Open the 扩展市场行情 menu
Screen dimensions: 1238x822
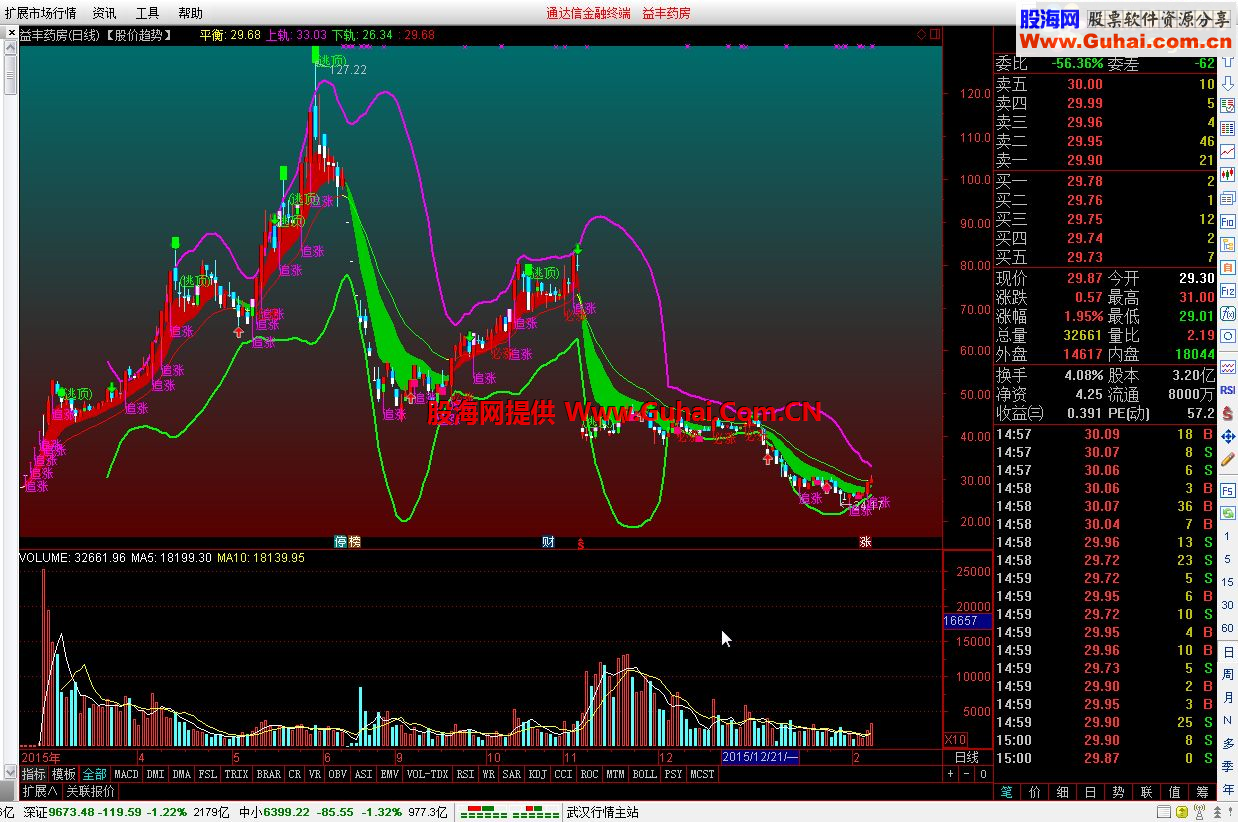[x=40, y=13]
